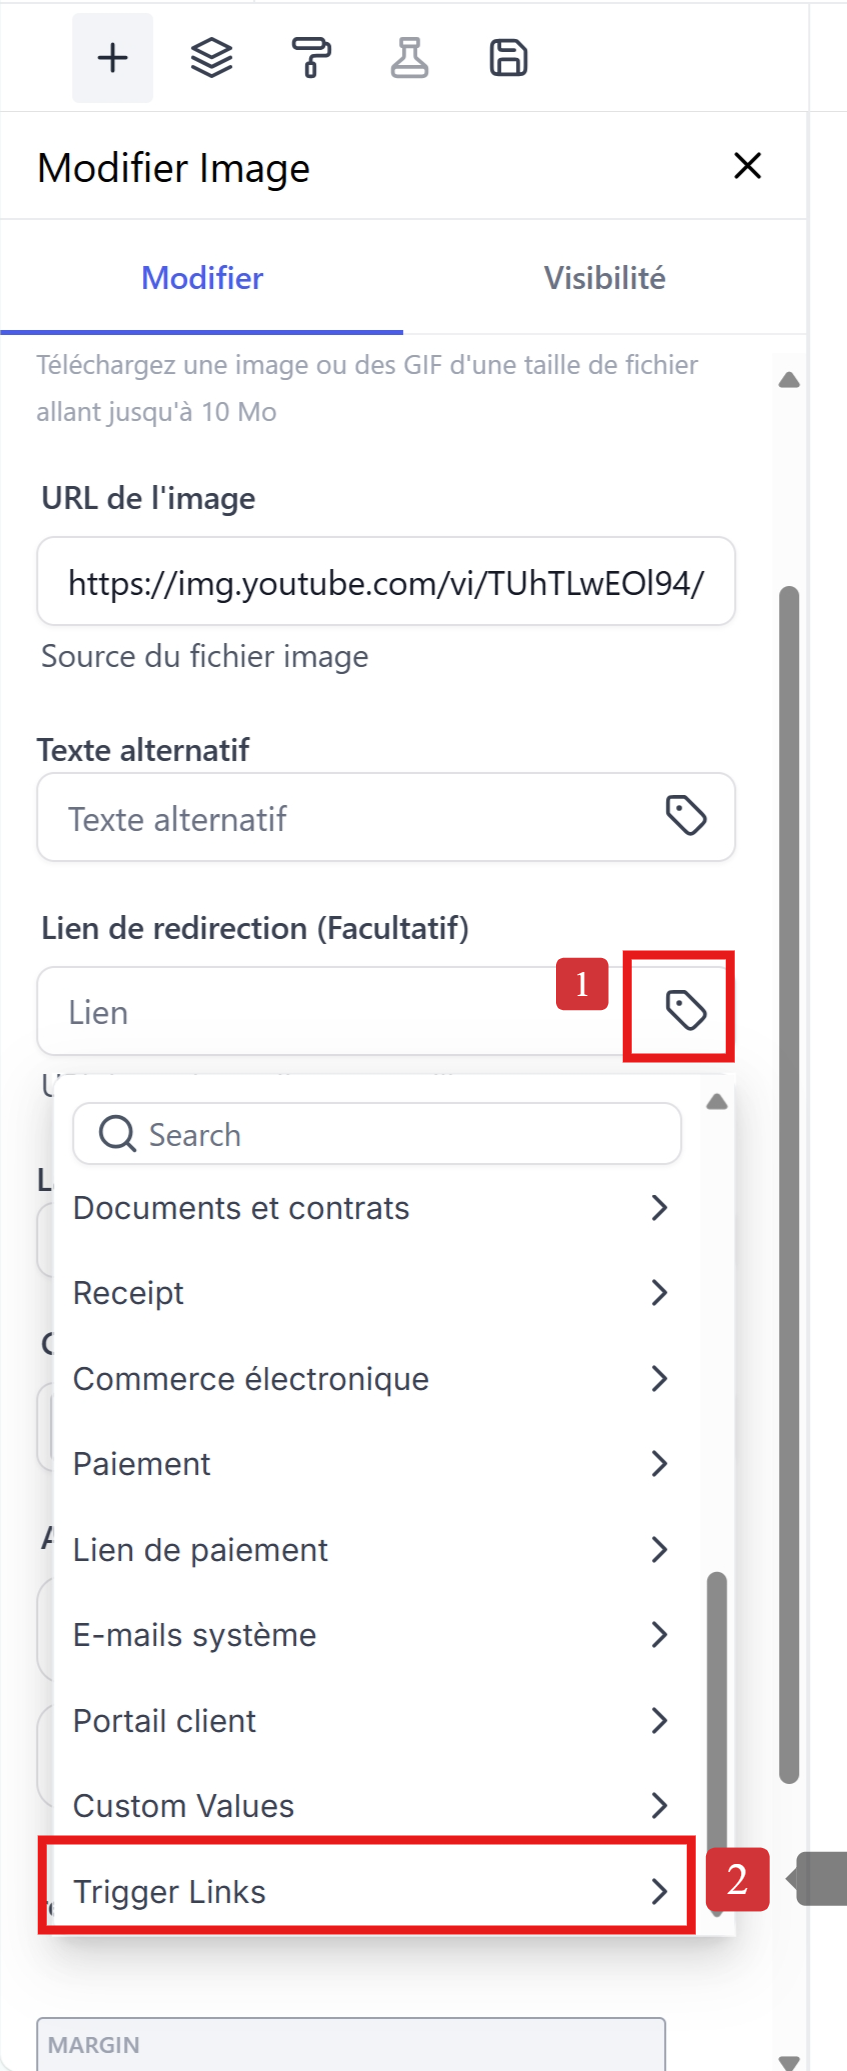This screenshot has height=2071, width=847.
Task: Click the dropdown Search field
Action: 377,1134
